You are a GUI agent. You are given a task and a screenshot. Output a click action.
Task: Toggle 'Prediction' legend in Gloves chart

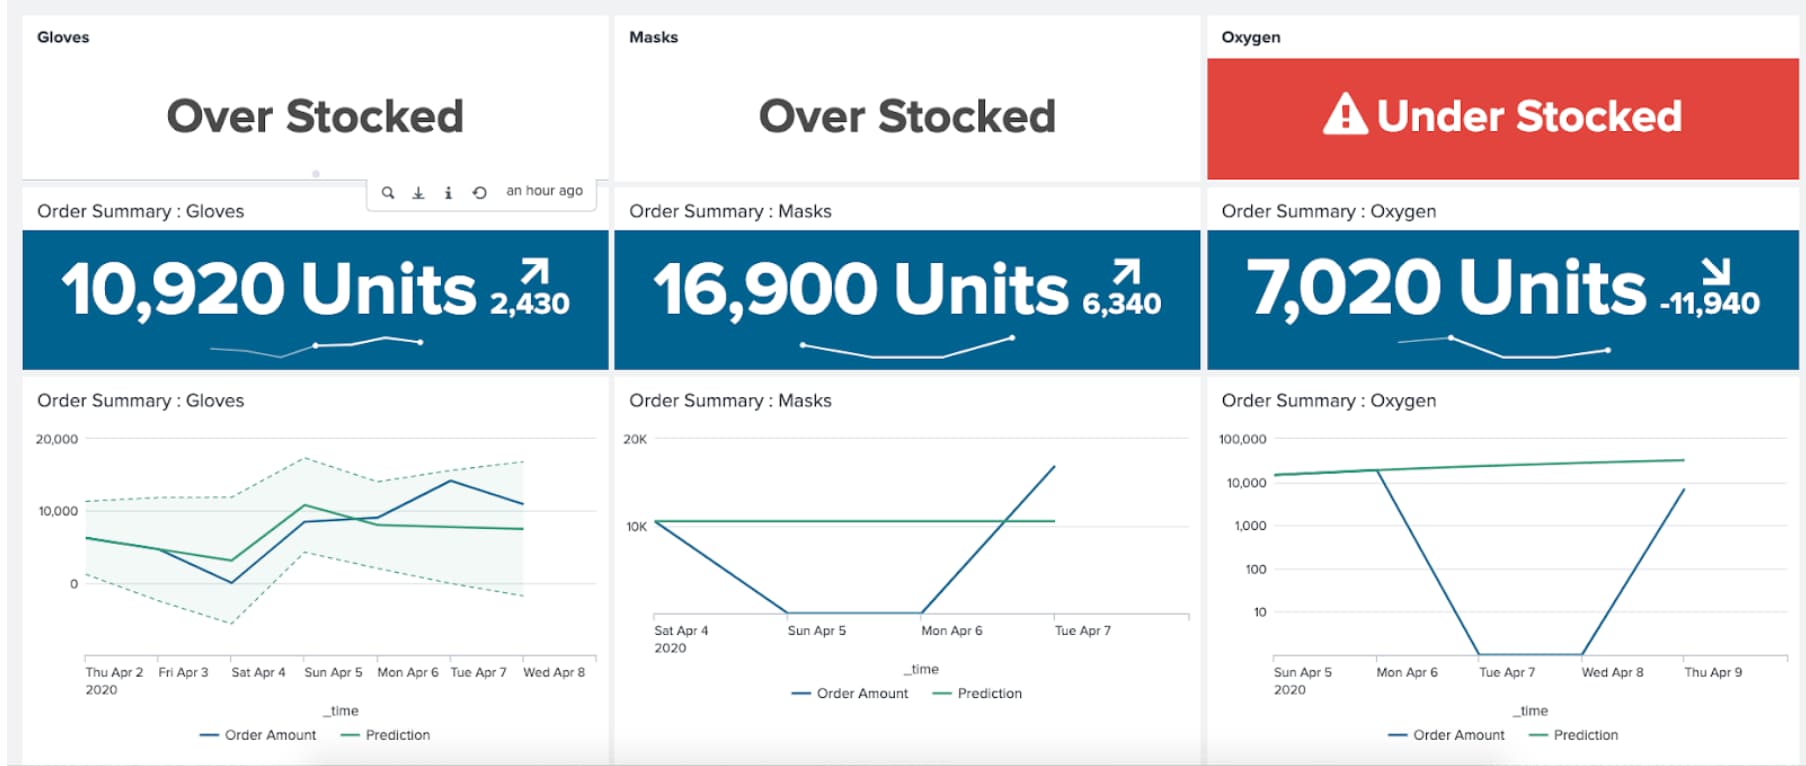385,735
